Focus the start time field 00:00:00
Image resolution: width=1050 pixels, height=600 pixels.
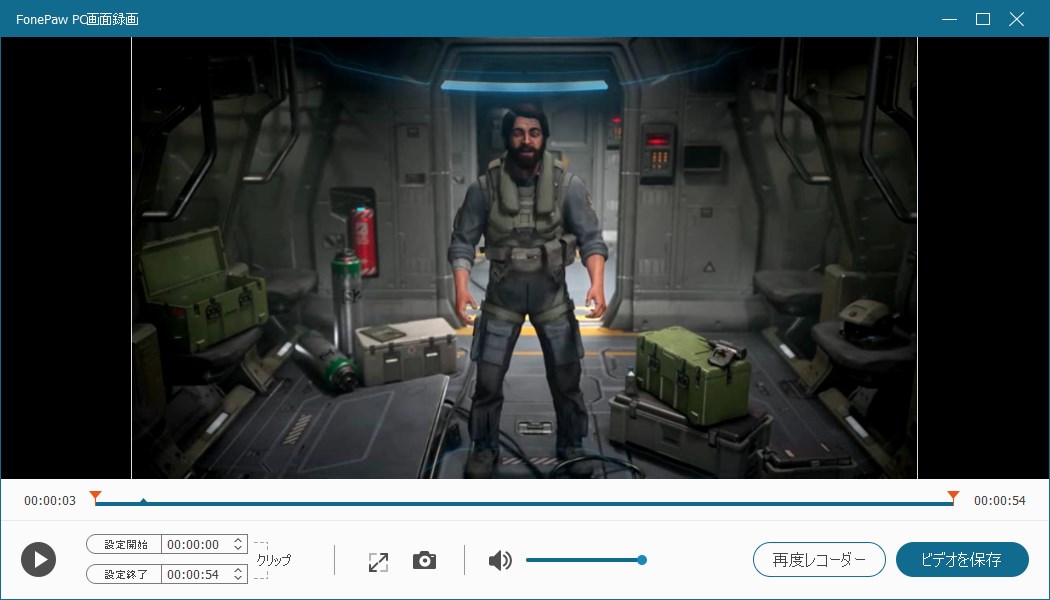click(x=193, y=544)
